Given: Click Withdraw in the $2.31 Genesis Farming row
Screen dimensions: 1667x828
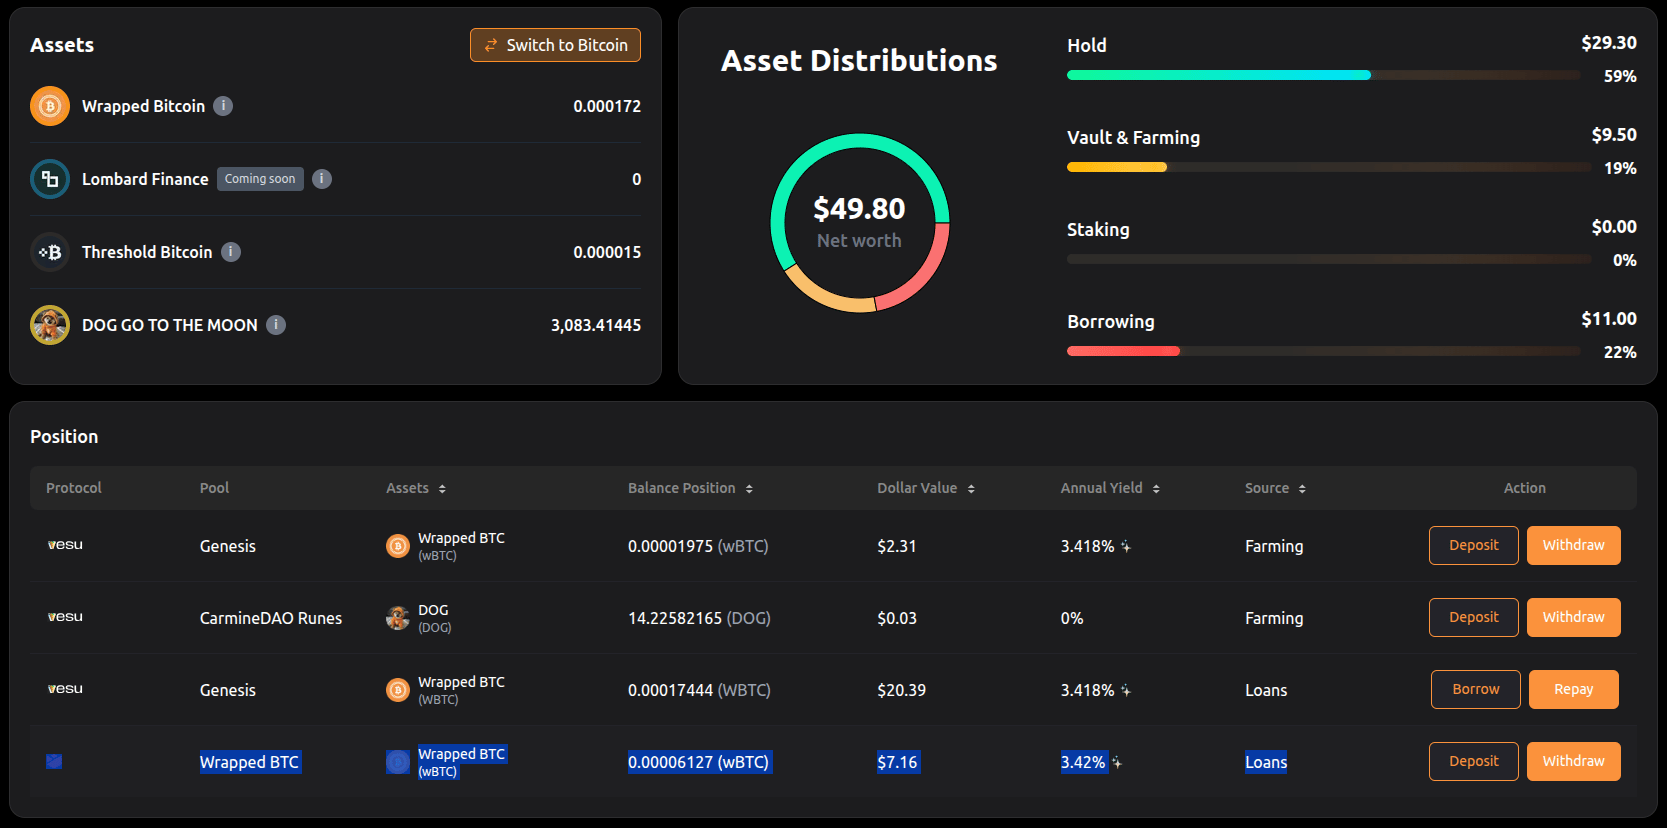Looking at the screenshot, I should pyautogui.click(x=1574, y=545).
